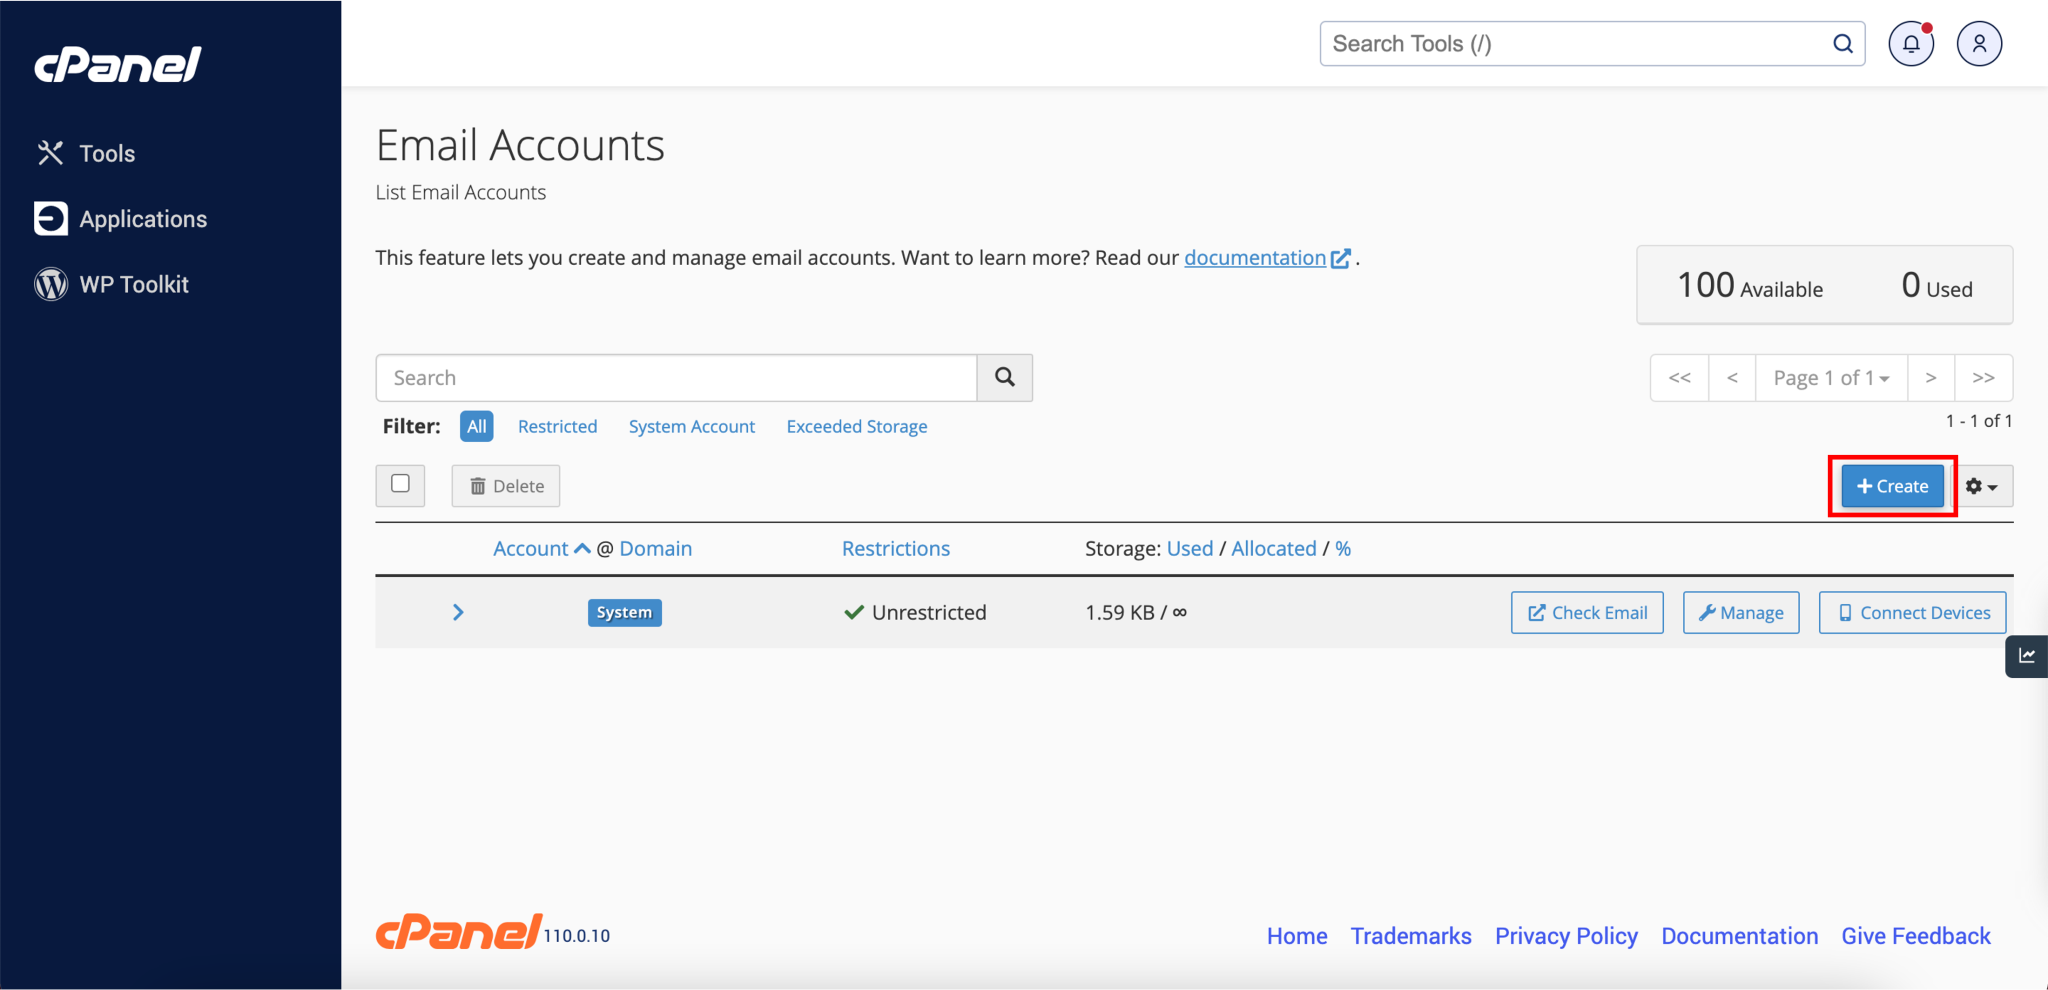
Task: Click Manage for System account
Action: tap(1741, 612)
